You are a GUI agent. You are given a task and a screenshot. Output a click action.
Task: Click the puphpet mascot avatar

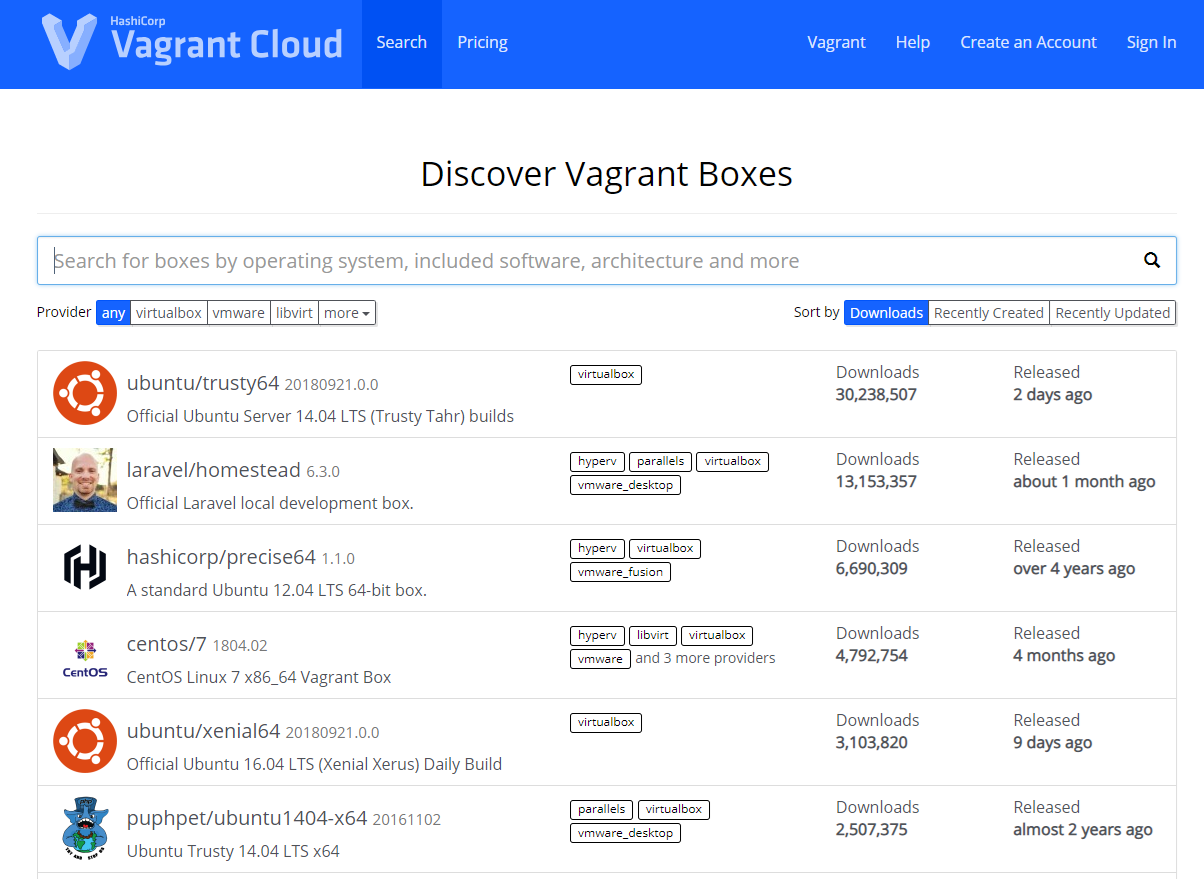[x=85, y=829]
